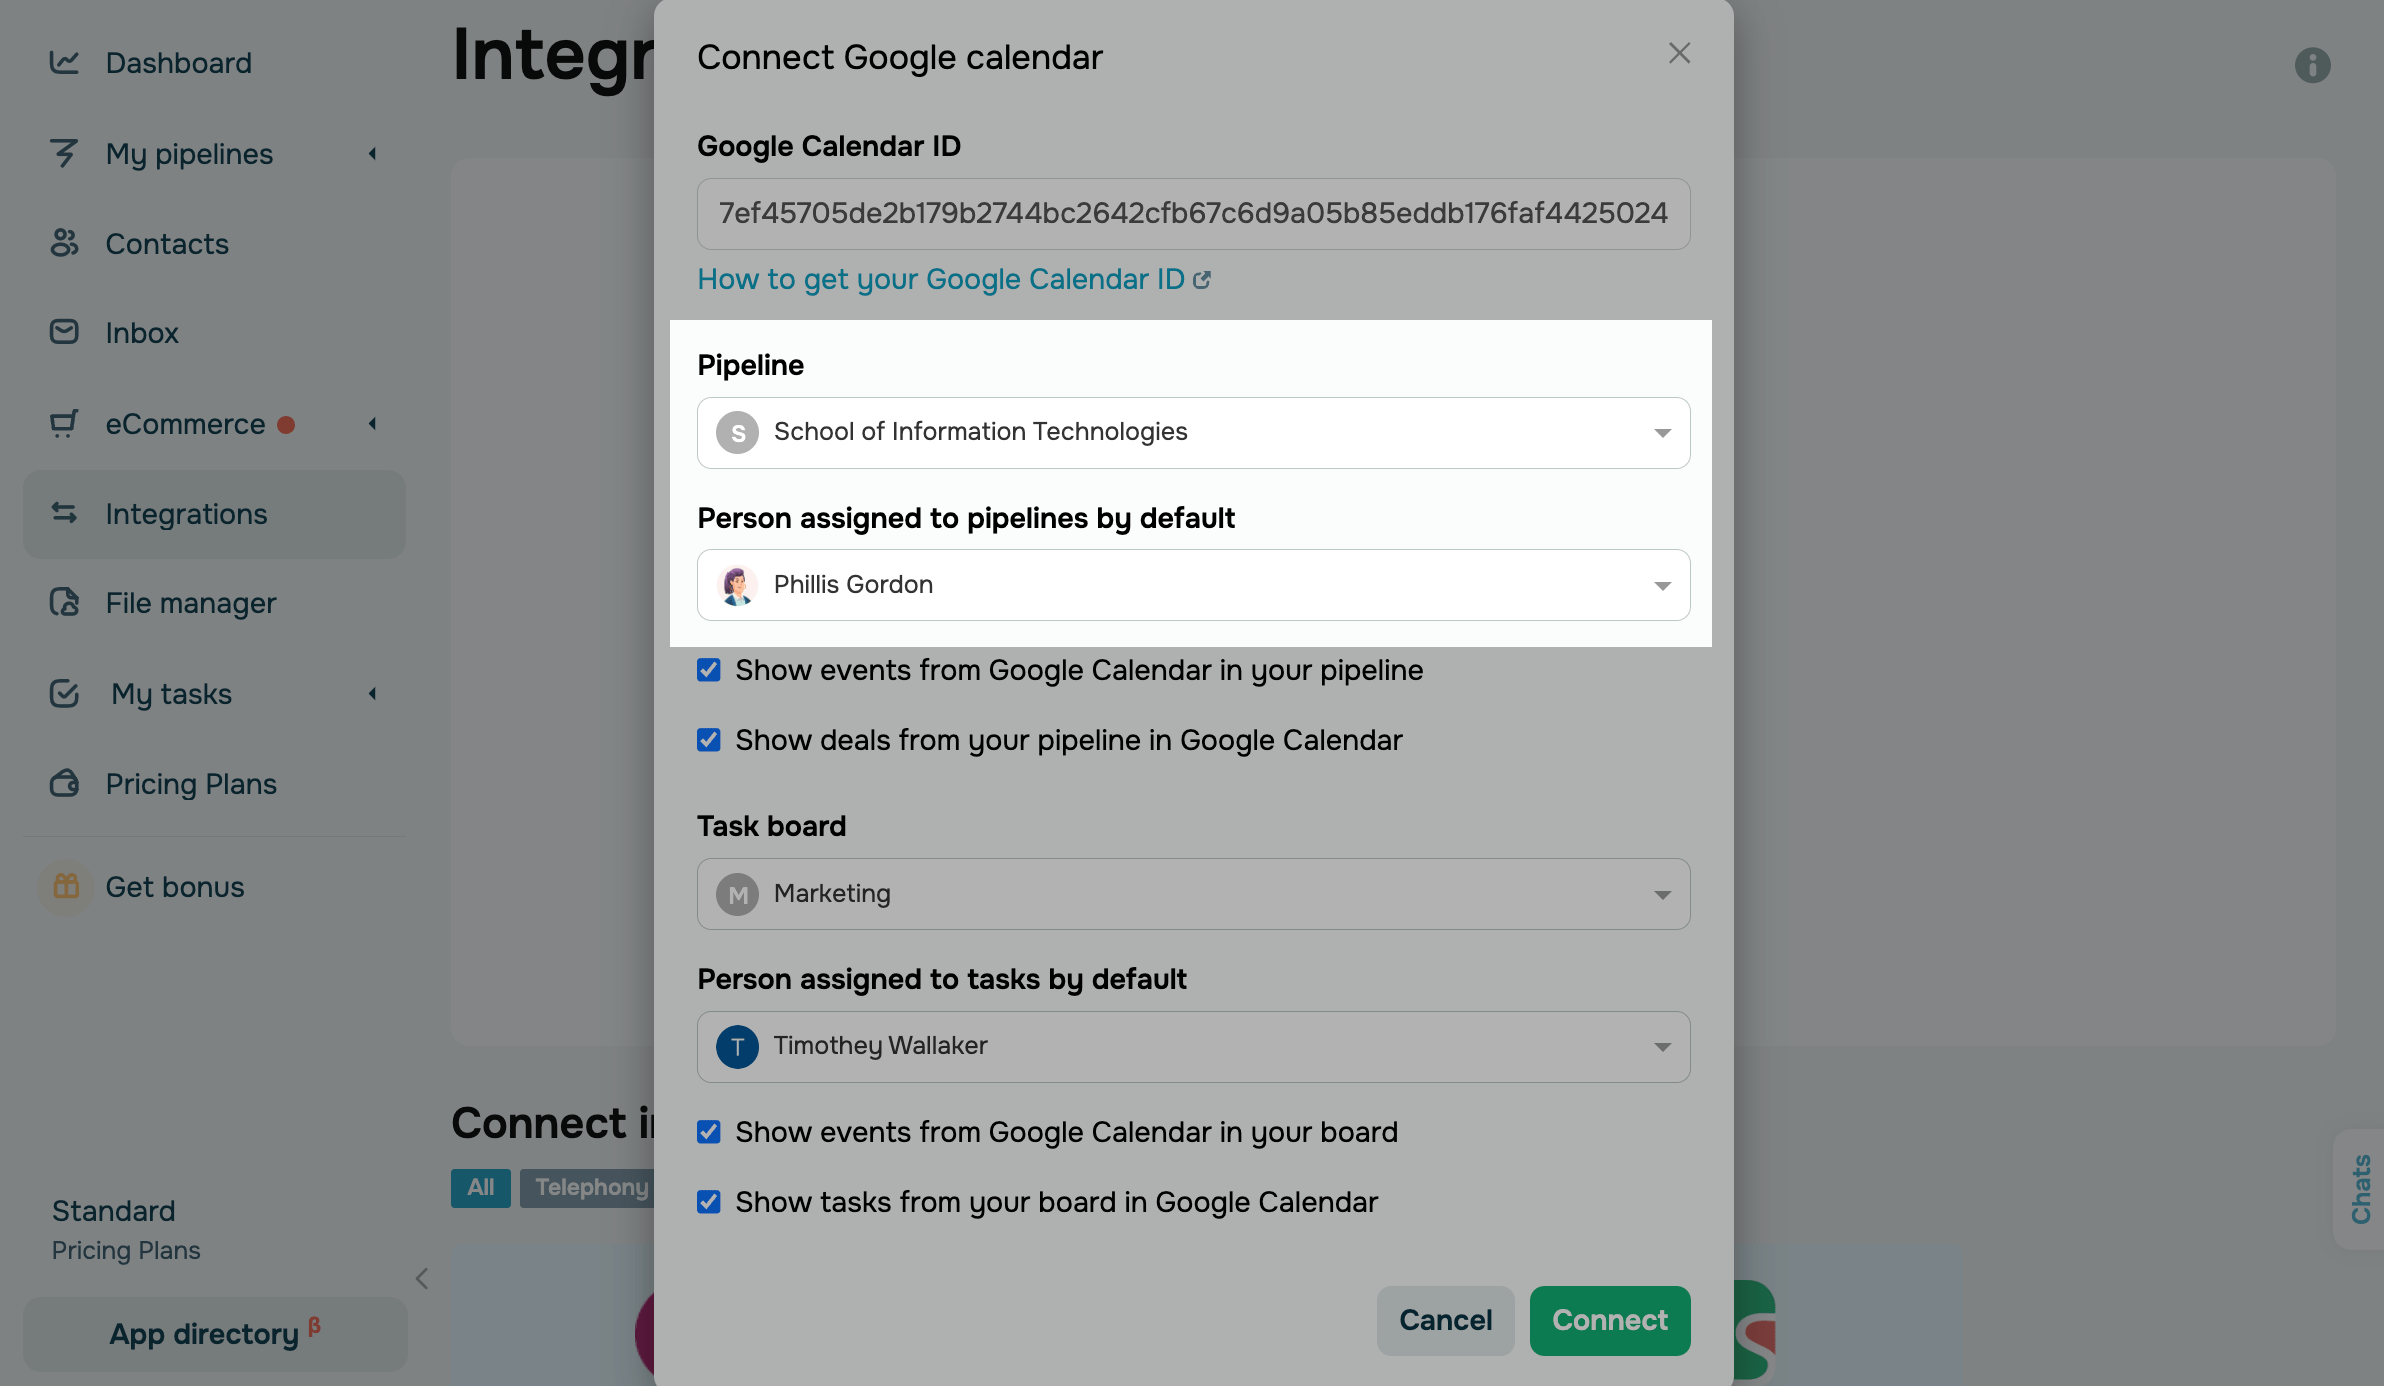Open the Task board Marketing dropdown
2384x1386 pixels.
(x=1193, y=894)
